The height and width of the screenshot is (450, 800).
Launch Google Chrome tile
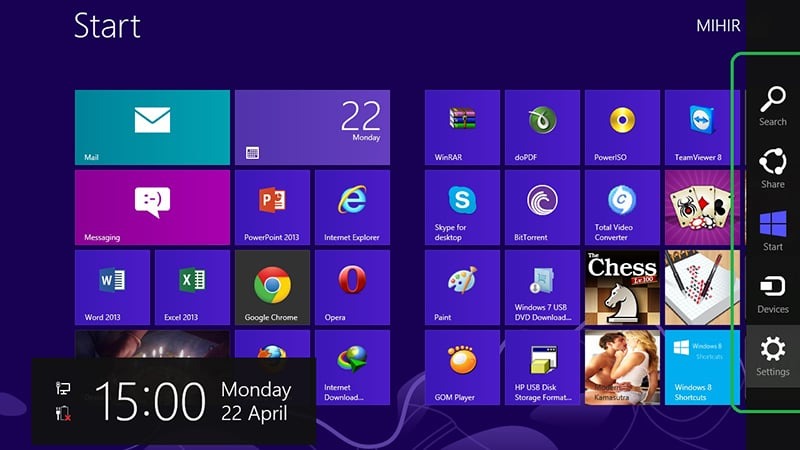[x=272, y=288]
